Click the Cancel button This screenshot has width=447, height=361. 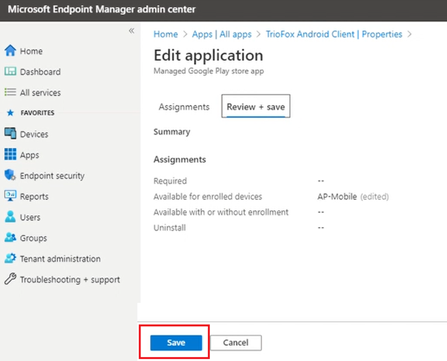(236, 343)
